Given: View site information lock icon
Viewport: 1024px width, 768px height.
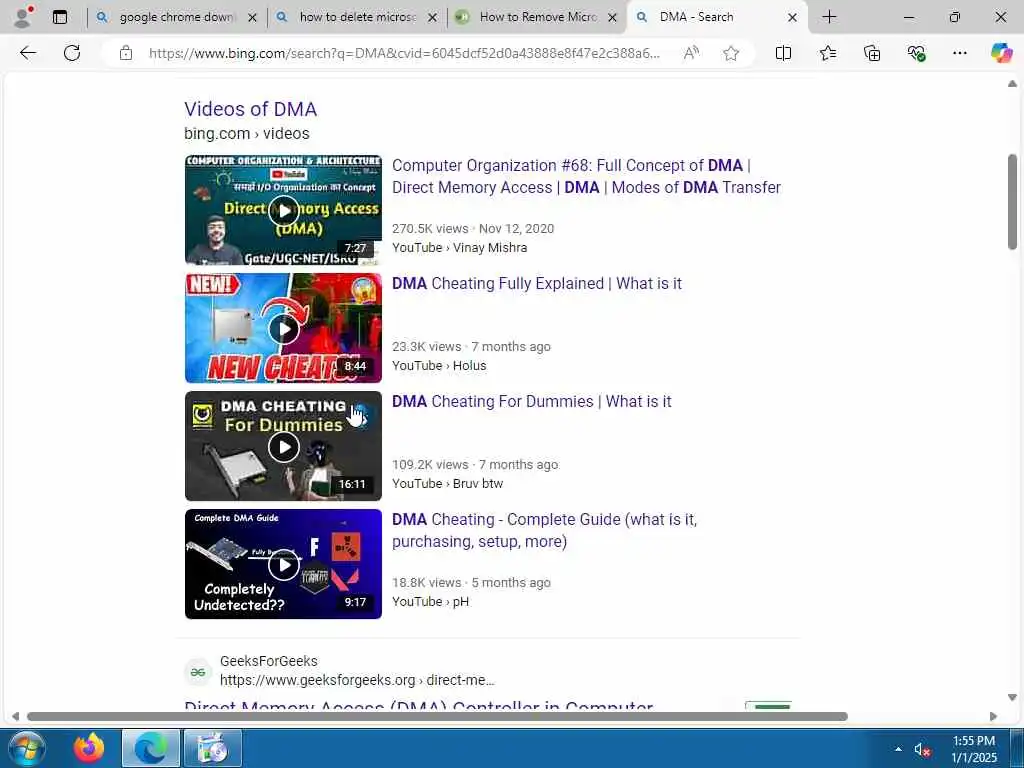Looking at the screenshot, I should 126,53.
